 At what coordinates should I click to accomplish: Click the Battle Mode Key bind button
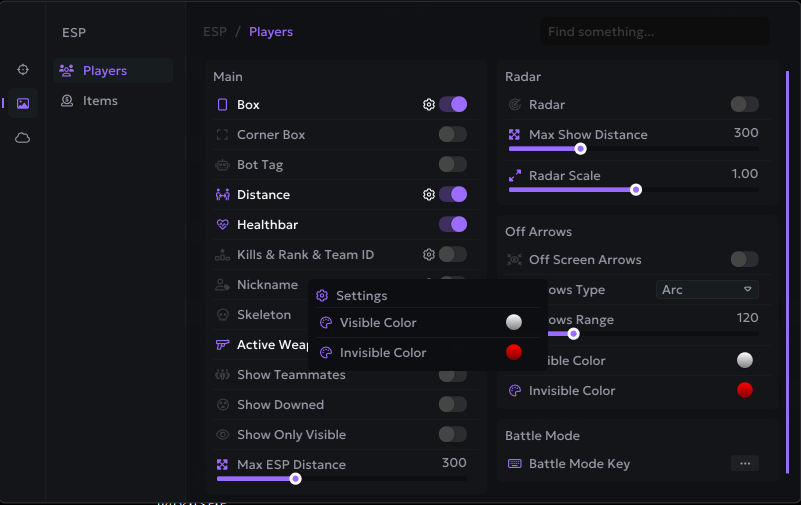tap(744, 464)
